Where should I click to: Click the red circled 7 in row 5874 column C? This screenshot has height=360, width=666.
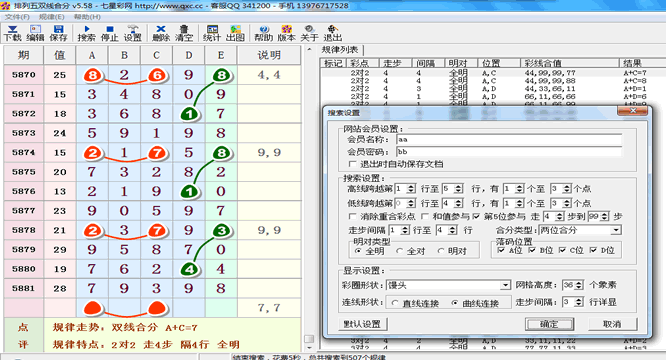[157, 153]
